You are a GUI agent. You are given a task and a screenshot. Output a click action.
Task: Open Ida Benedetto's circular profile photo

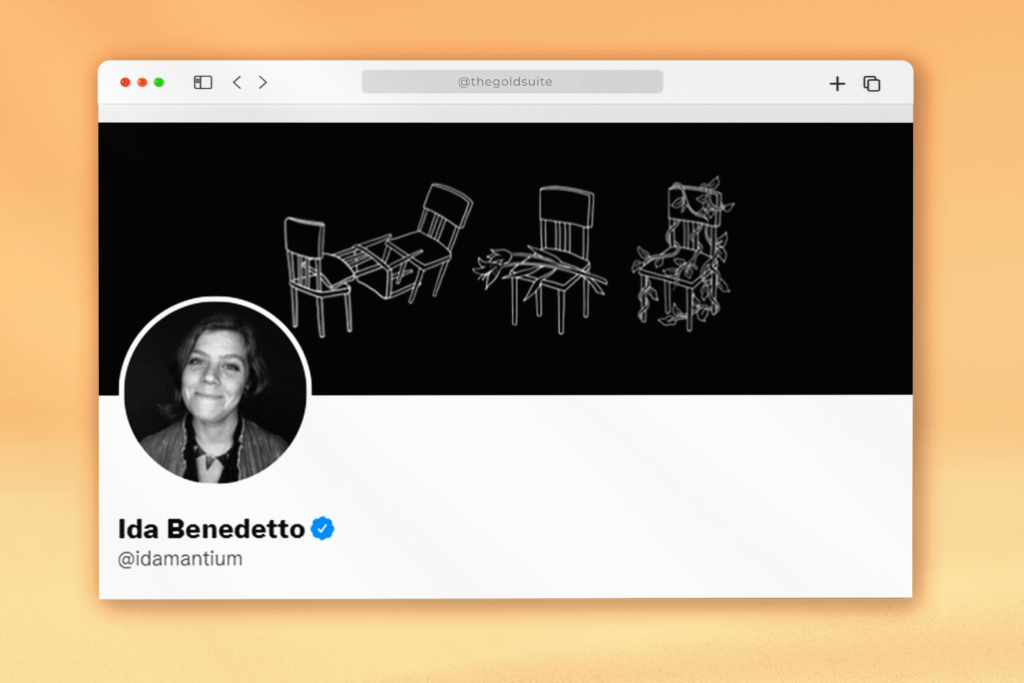(x=216, y=392)
